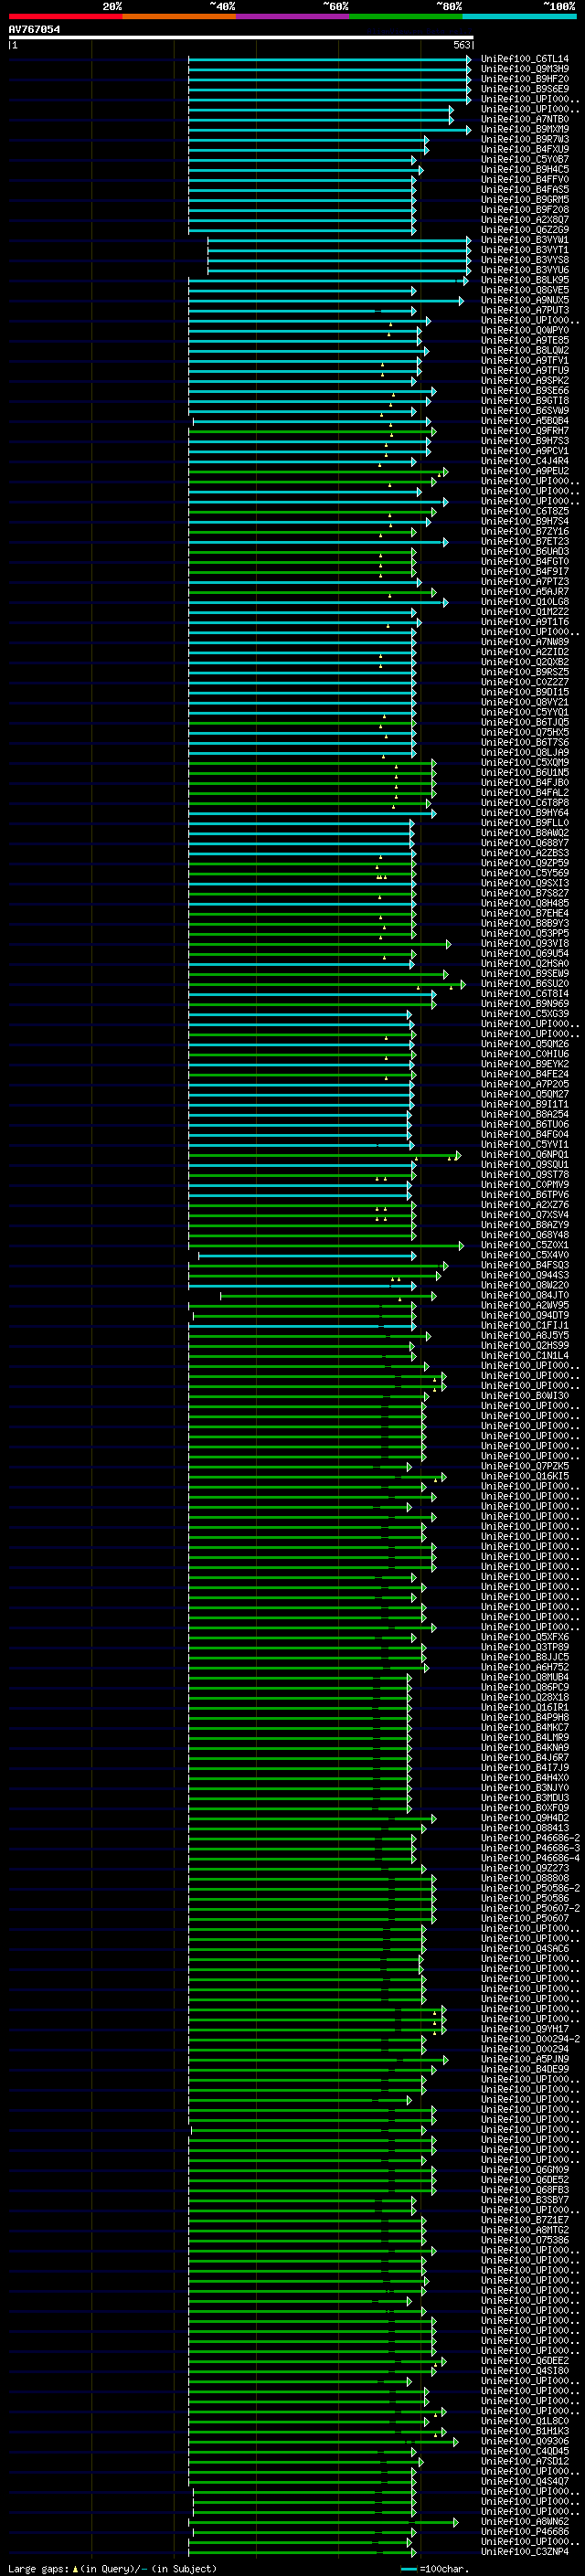
Task: Select the UniRef100_A2X8Q7 label
Action: click(x=525, y=220)
